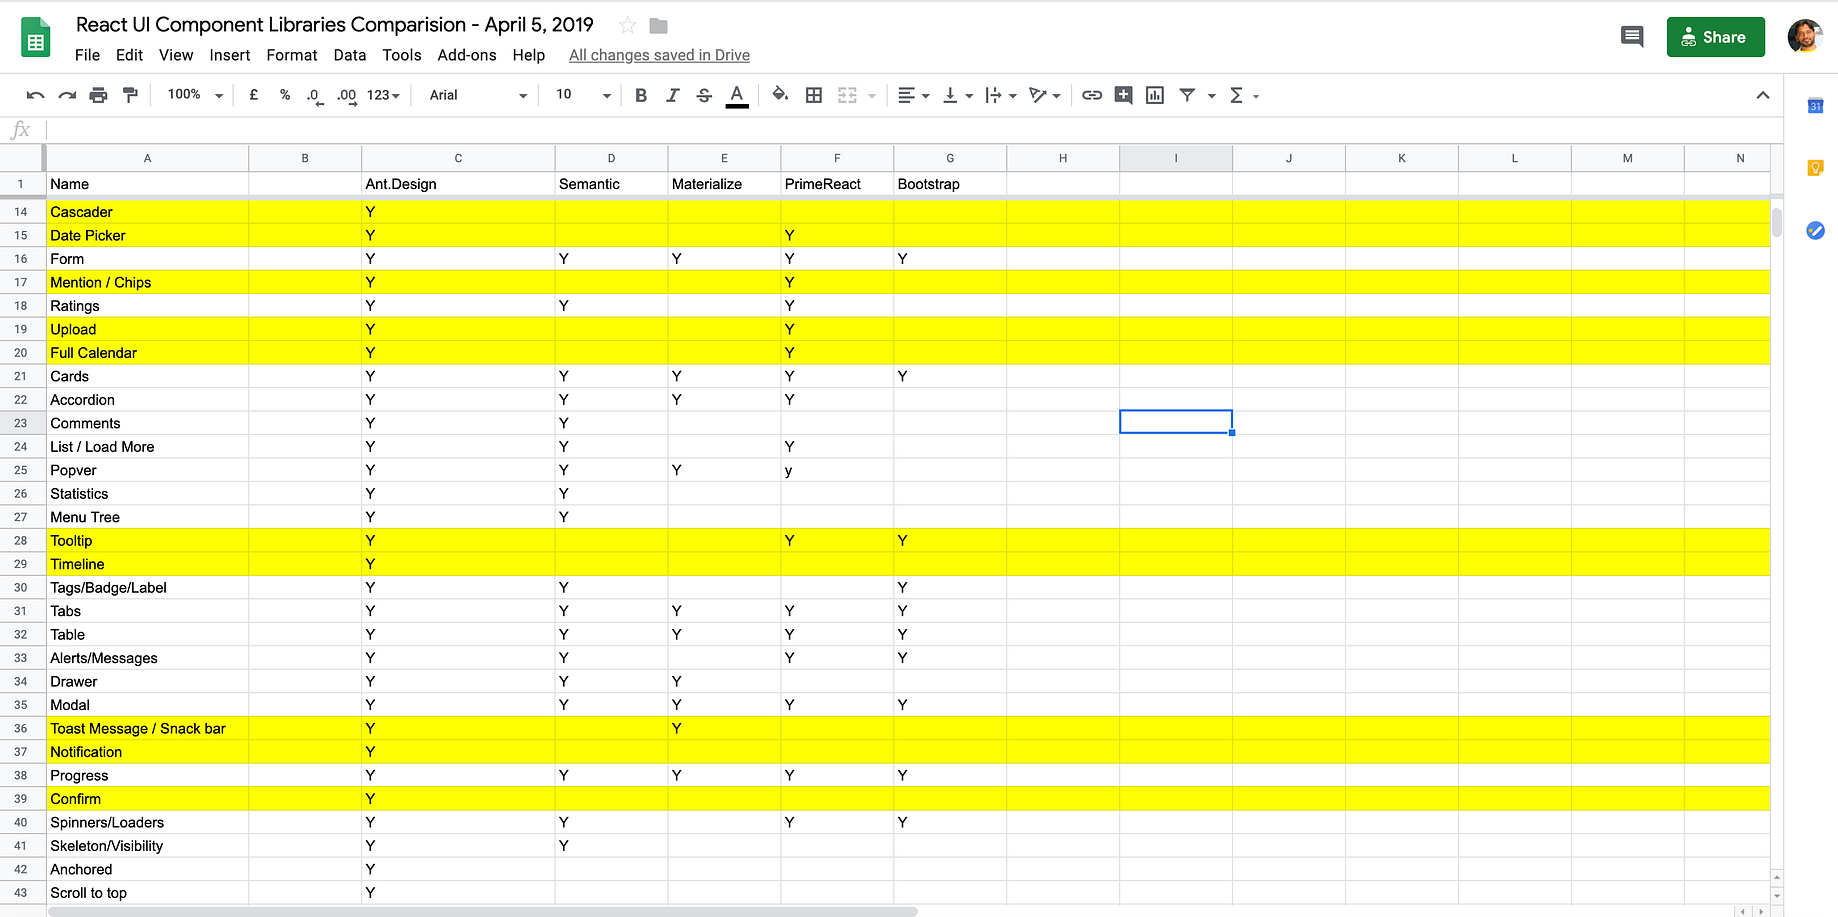1838x917 pixels.
Task: Open the Arial font dropdown
Action: (x=478, y=95)
